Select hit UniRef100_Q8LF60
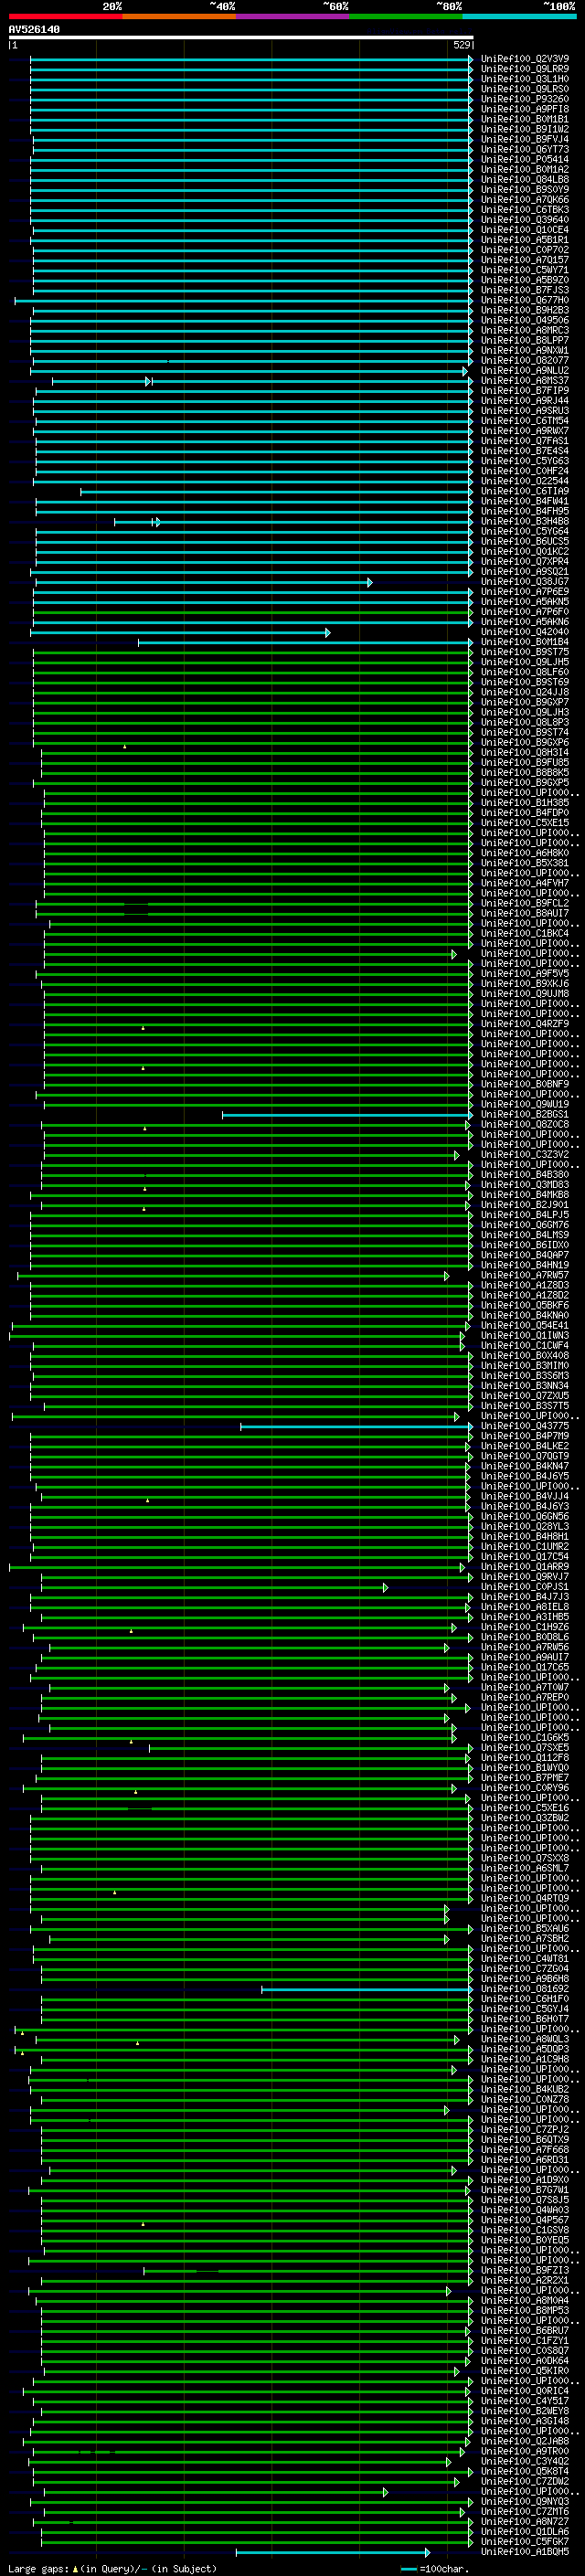The height and width of the screenshot is (2576, 585). 525,672
